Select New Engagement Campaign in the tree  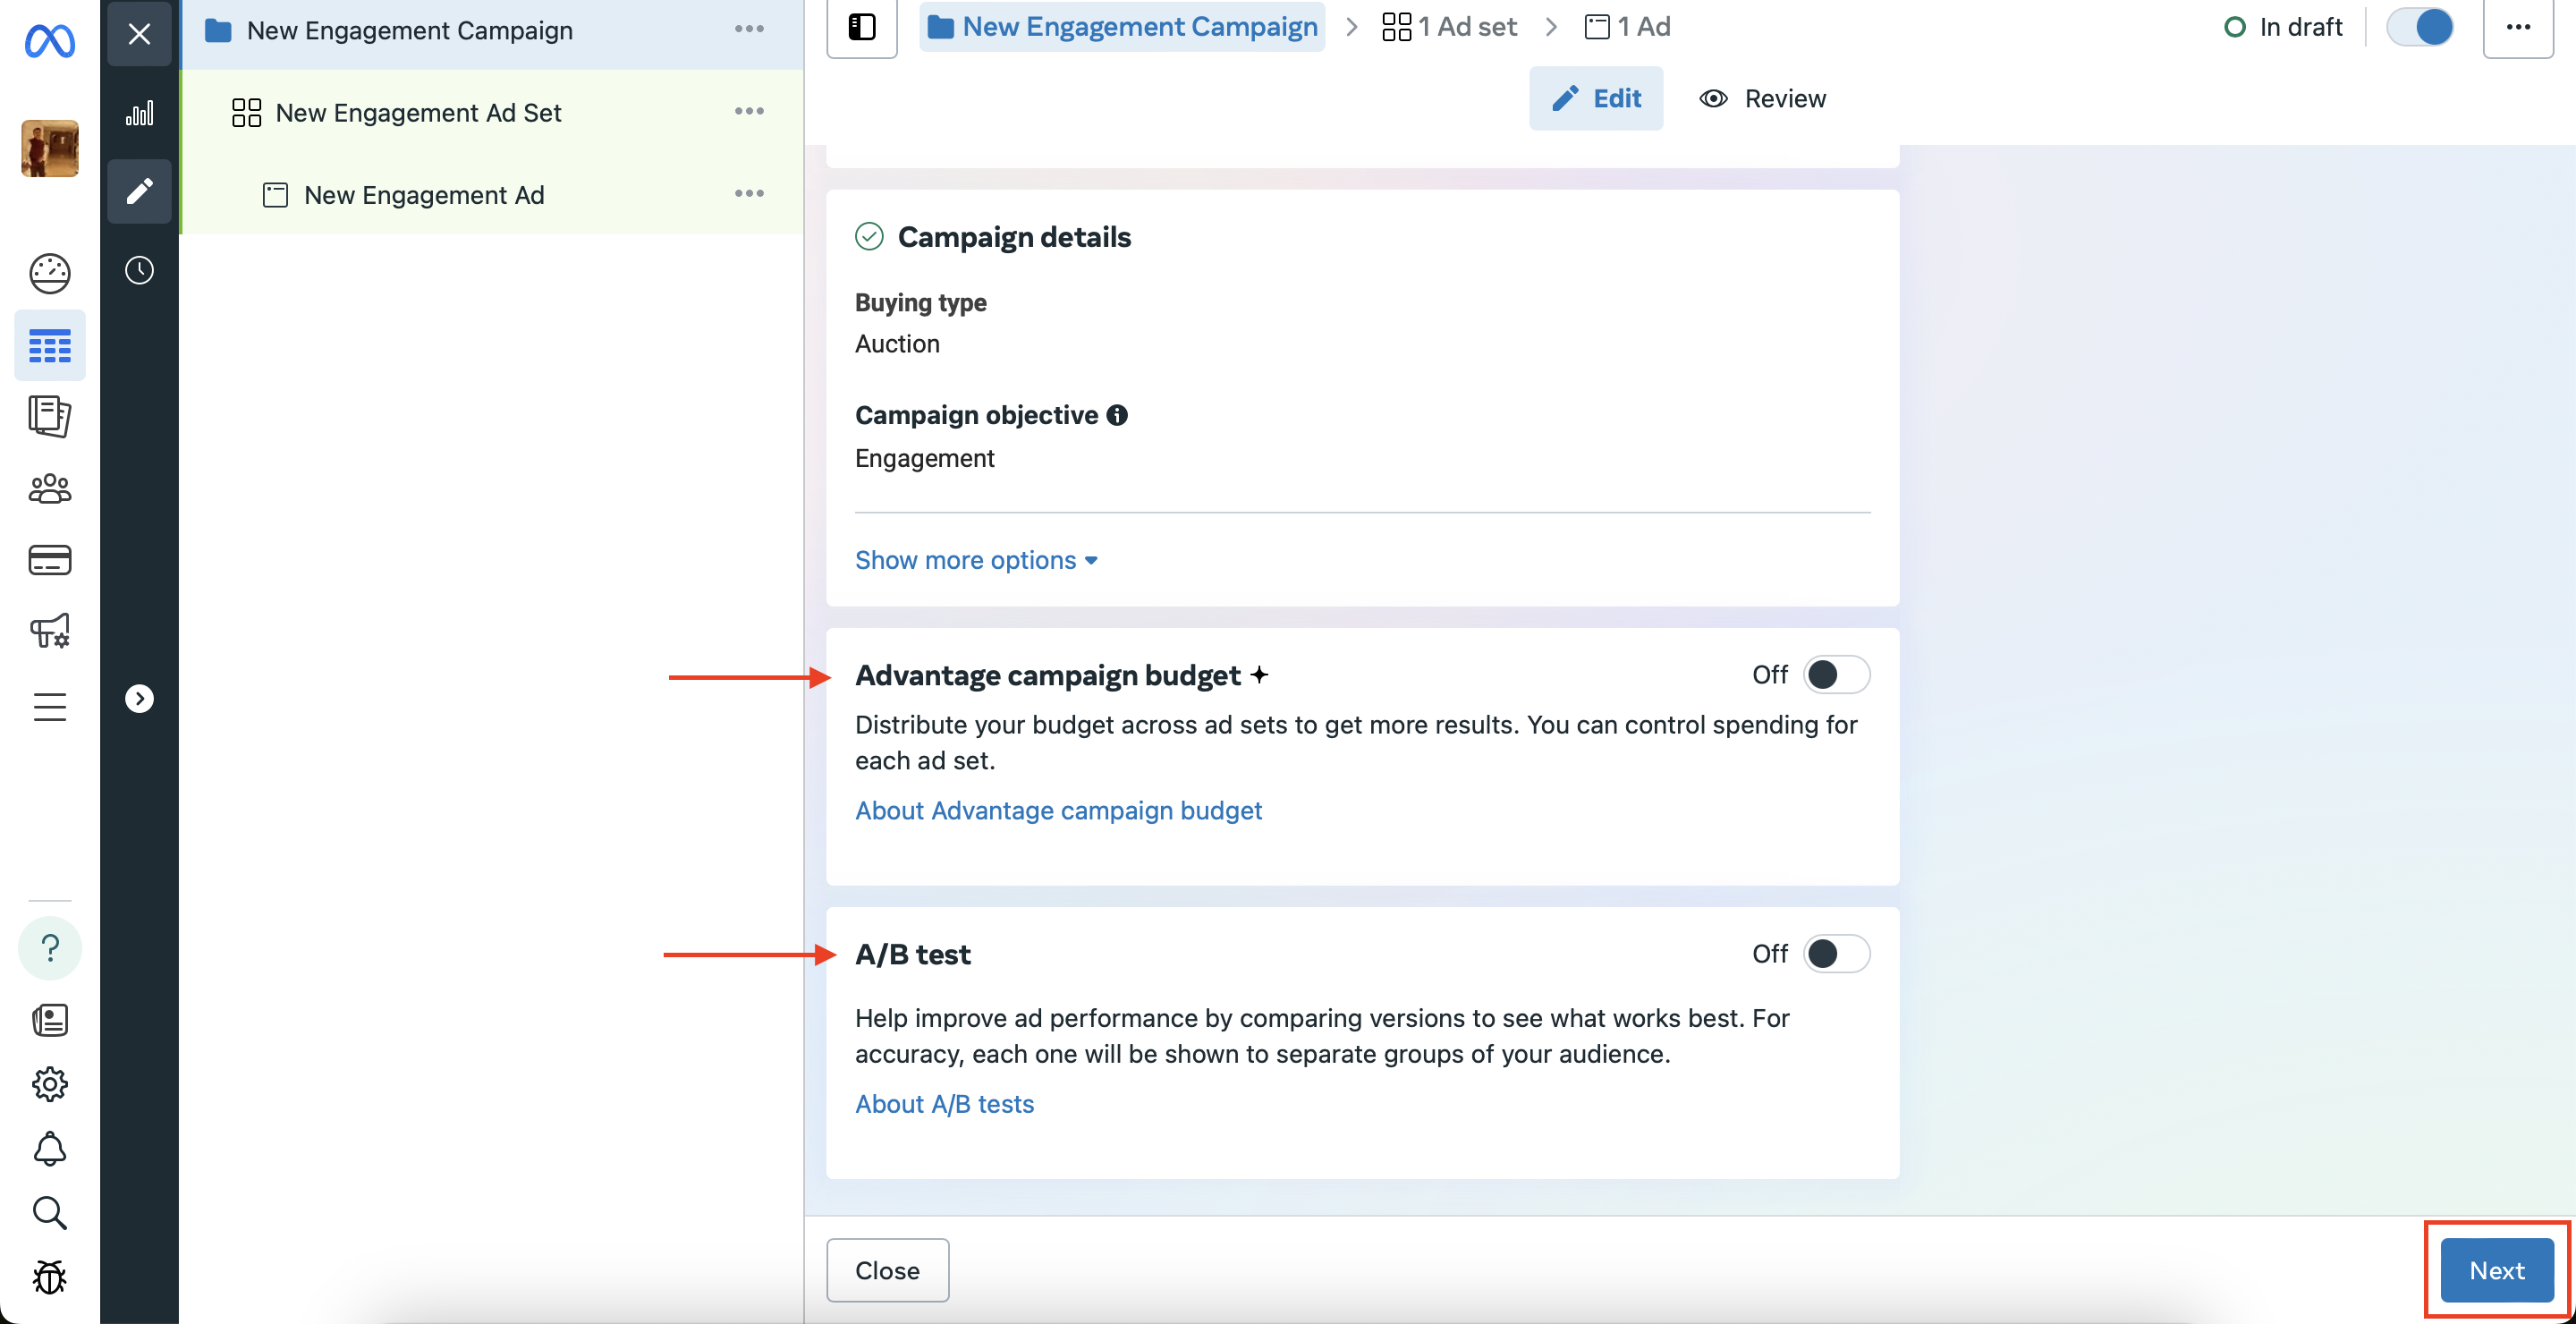click(x=409, y=30)
